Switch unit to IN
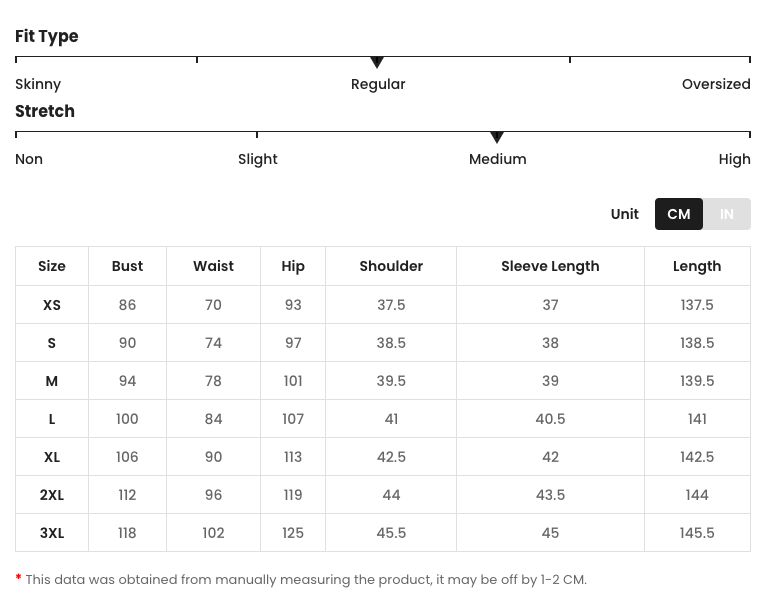765x616 pixels. tap(727, 214)
